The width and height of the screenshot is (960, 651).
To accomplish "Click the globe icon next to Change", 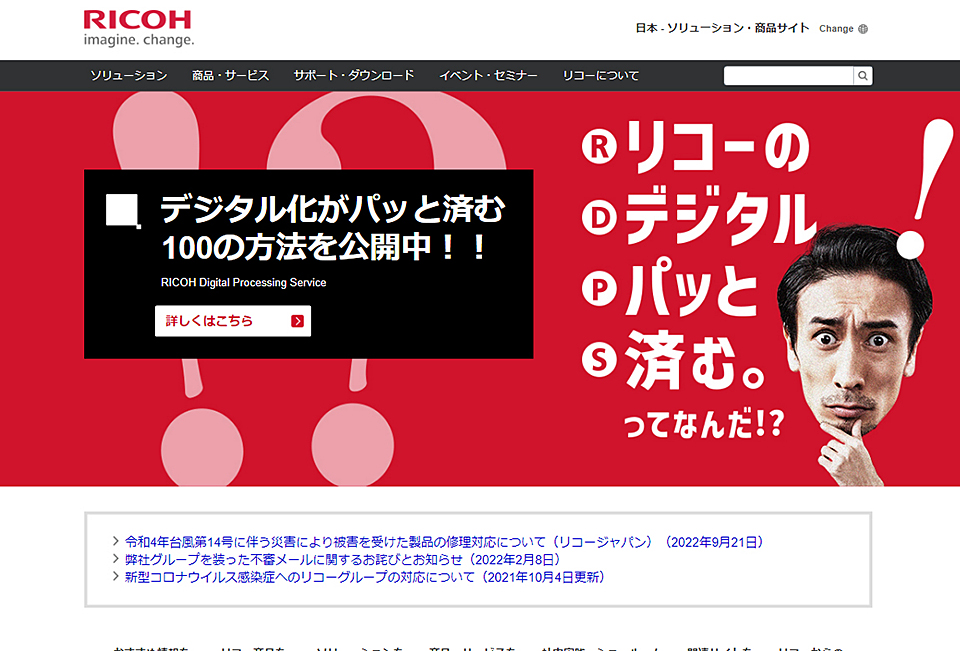I will click(863, 29).
